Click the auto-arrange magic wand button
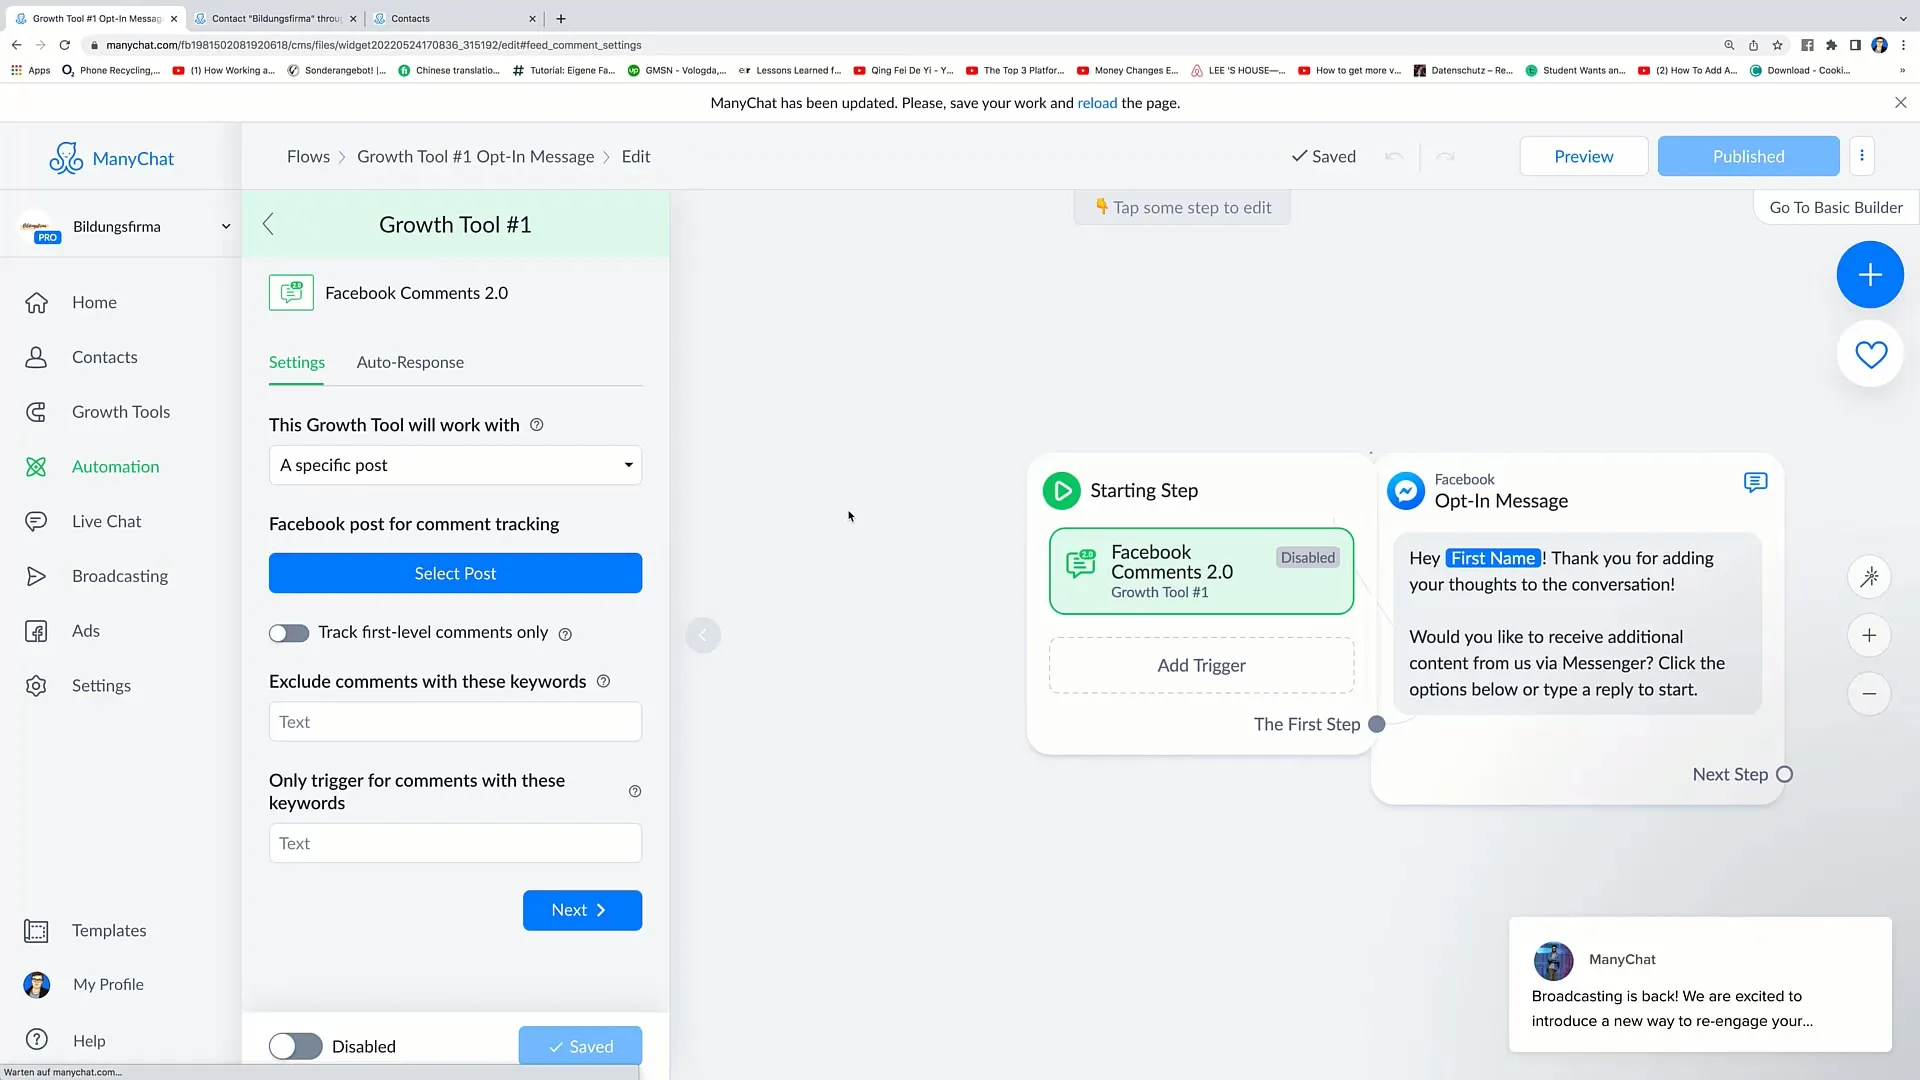Viewport: 1920px width, 1080px height. tap(1869, 577)
